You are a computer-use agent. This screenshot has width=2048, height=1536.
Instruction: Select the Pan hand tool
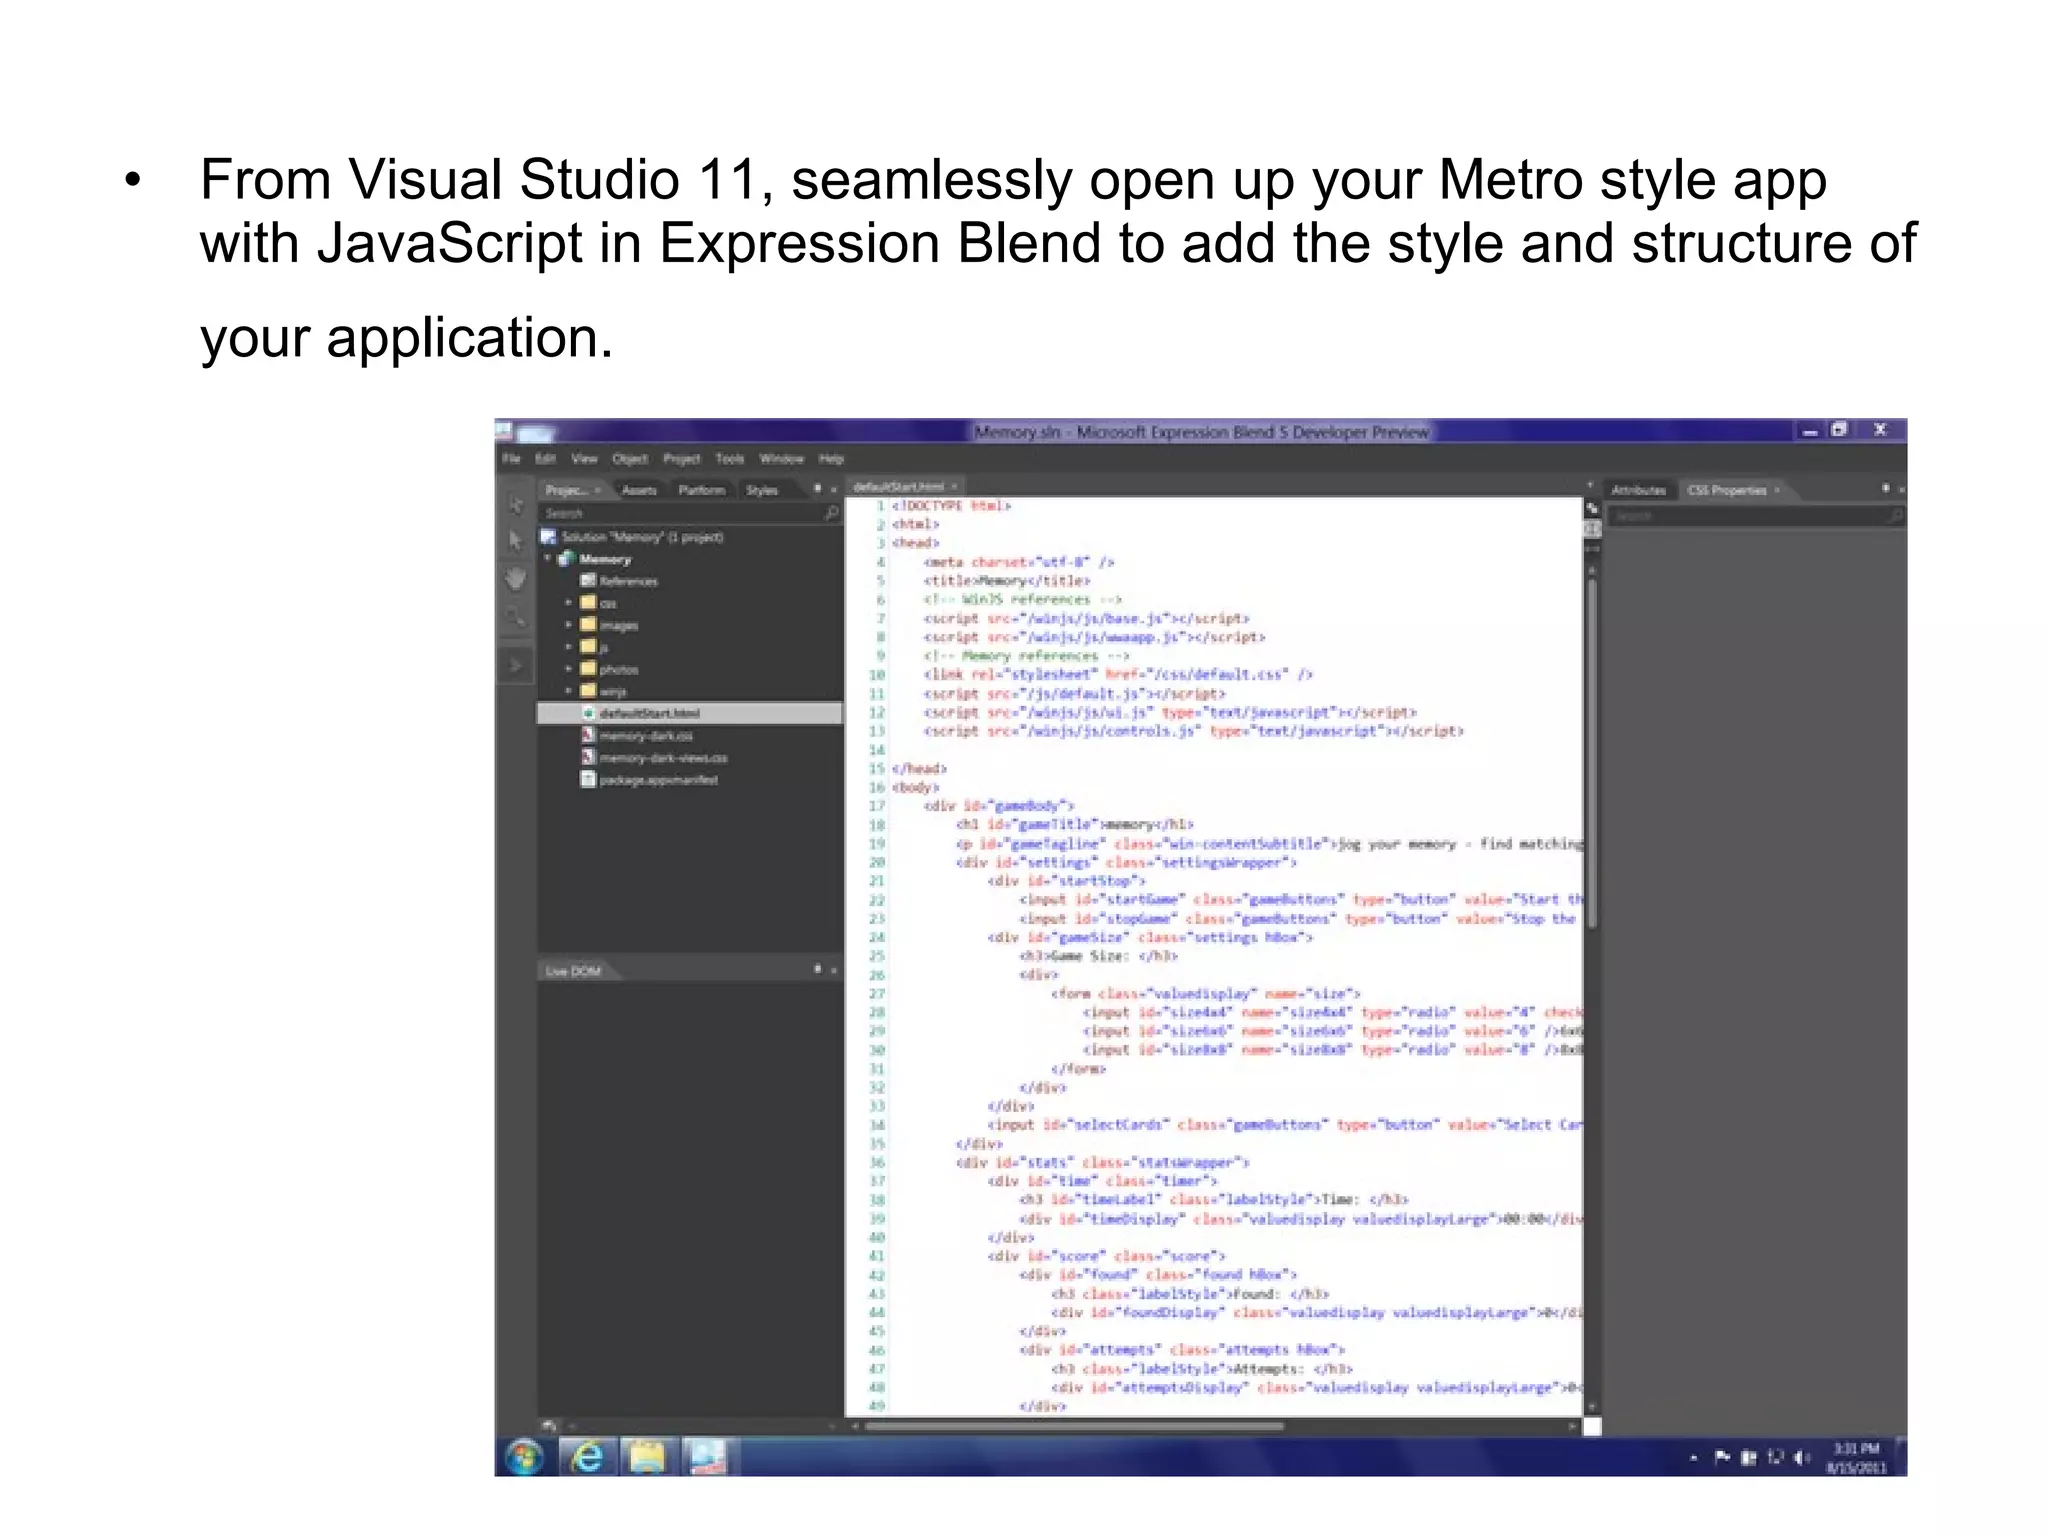516,578
